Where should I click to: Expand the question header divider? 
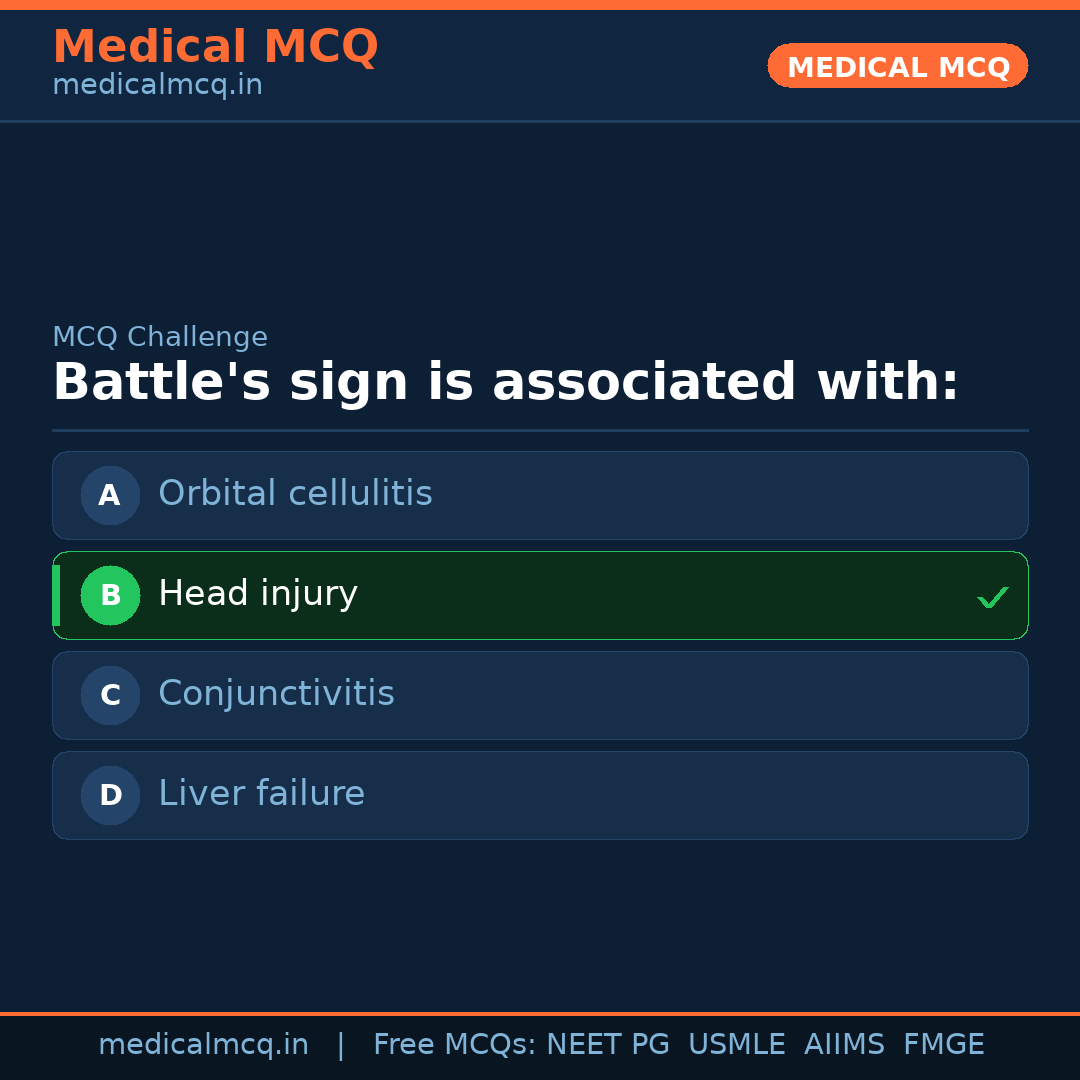pos(540,430)
